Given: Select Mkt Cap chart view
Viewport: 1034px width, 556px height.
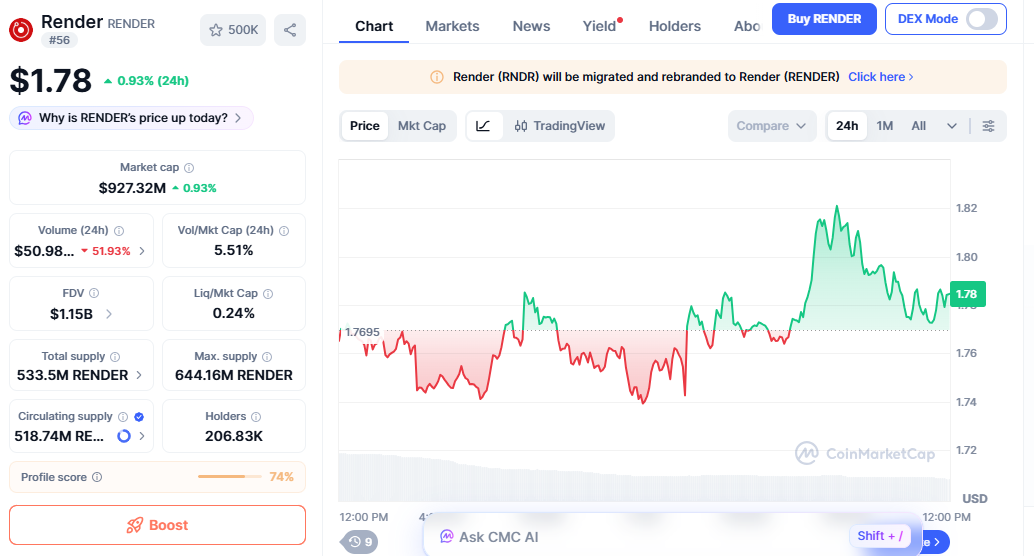Looking at the screenshot, I should (422, 126).
